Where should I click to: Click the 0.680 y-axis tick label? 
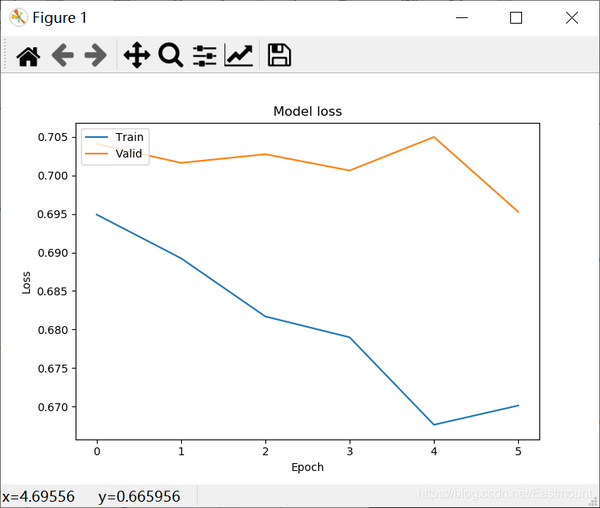point(52,330)
